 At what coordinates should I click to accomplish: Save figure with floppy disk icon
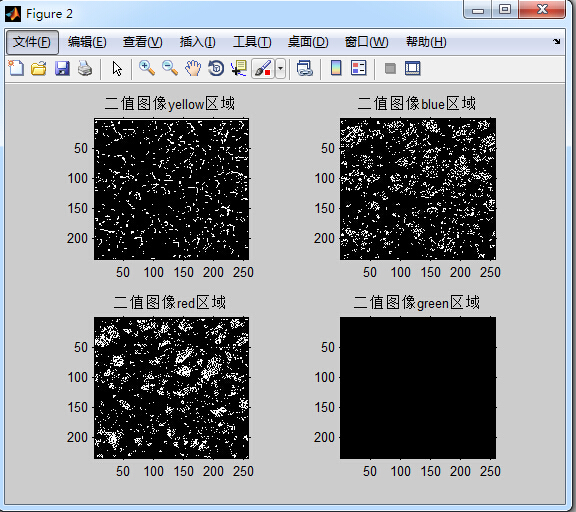click(62, 68)
